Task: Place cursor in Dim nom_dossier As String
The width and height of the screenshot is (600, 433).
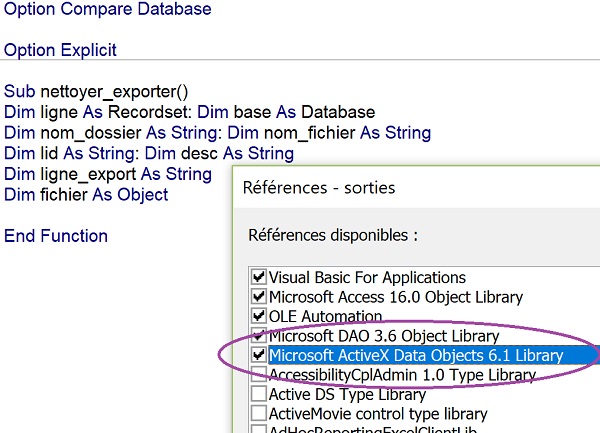Action: click(x=110, y=133)
